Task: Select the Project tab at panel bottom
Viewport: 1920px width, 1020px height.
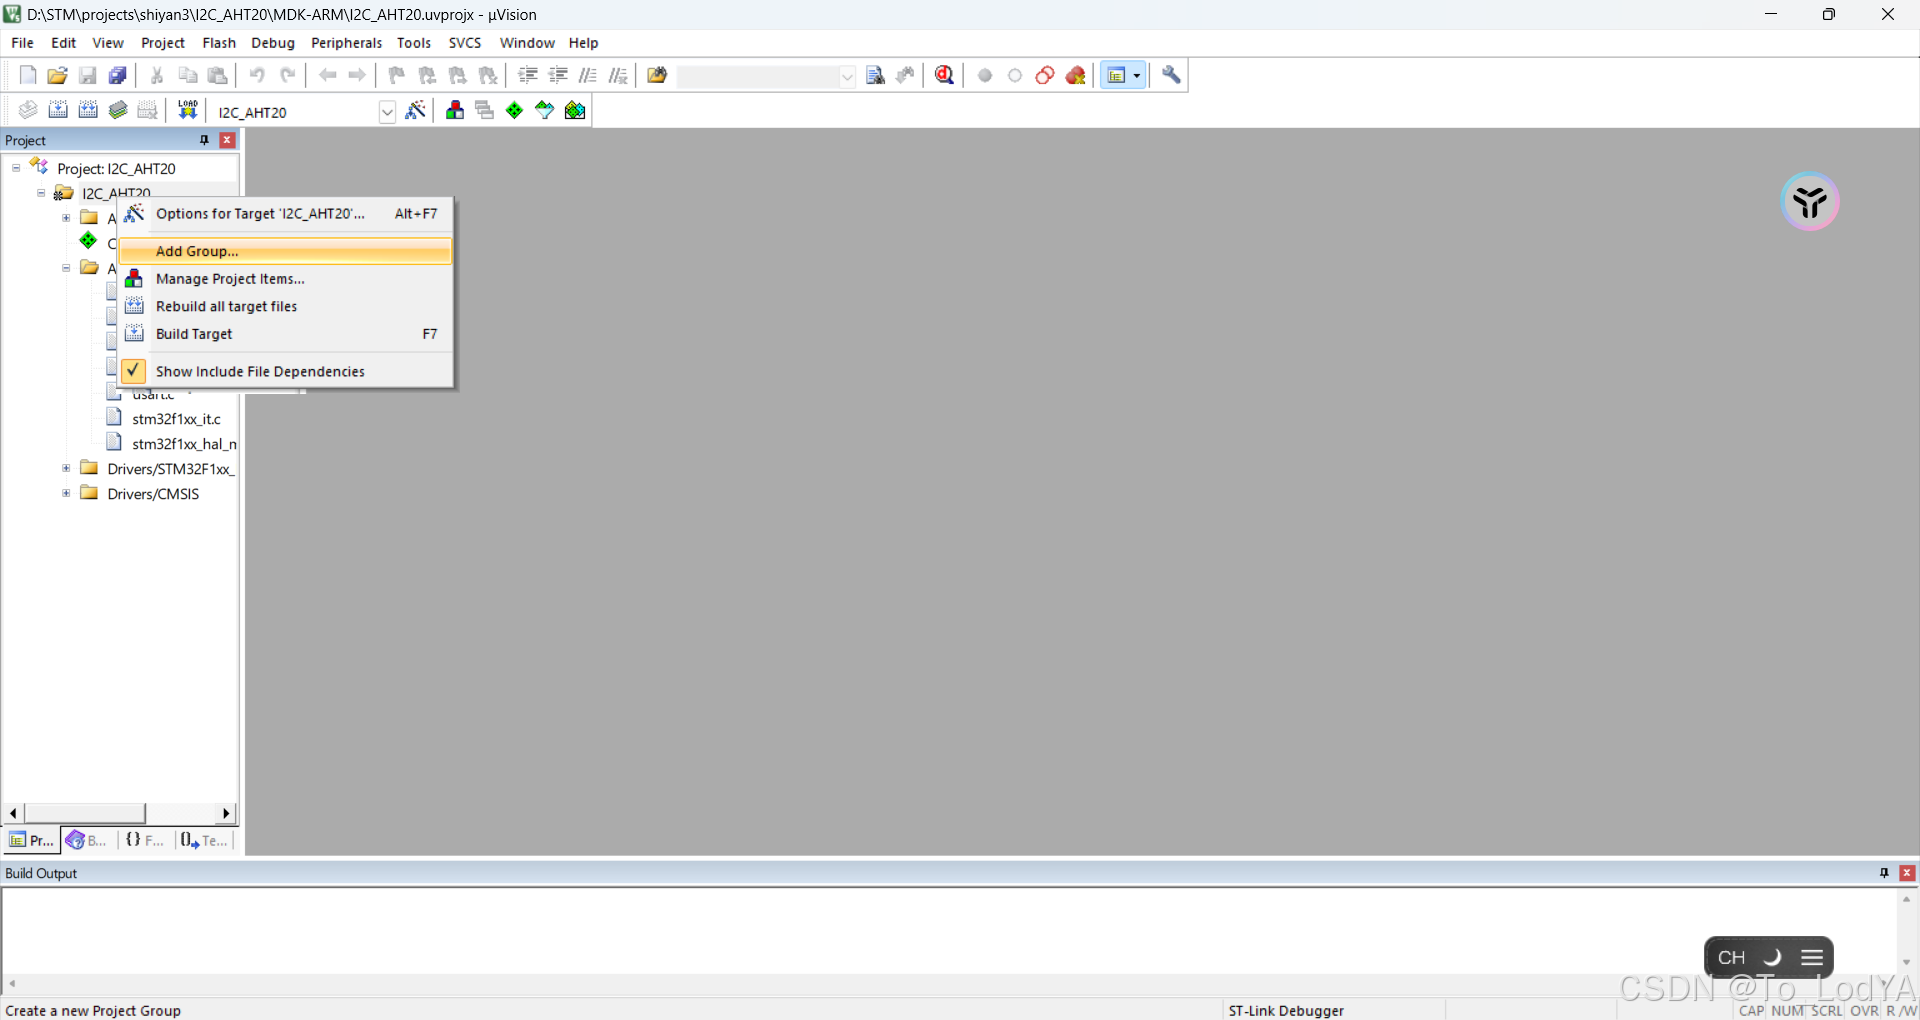Action: click(x=31, y=840)
